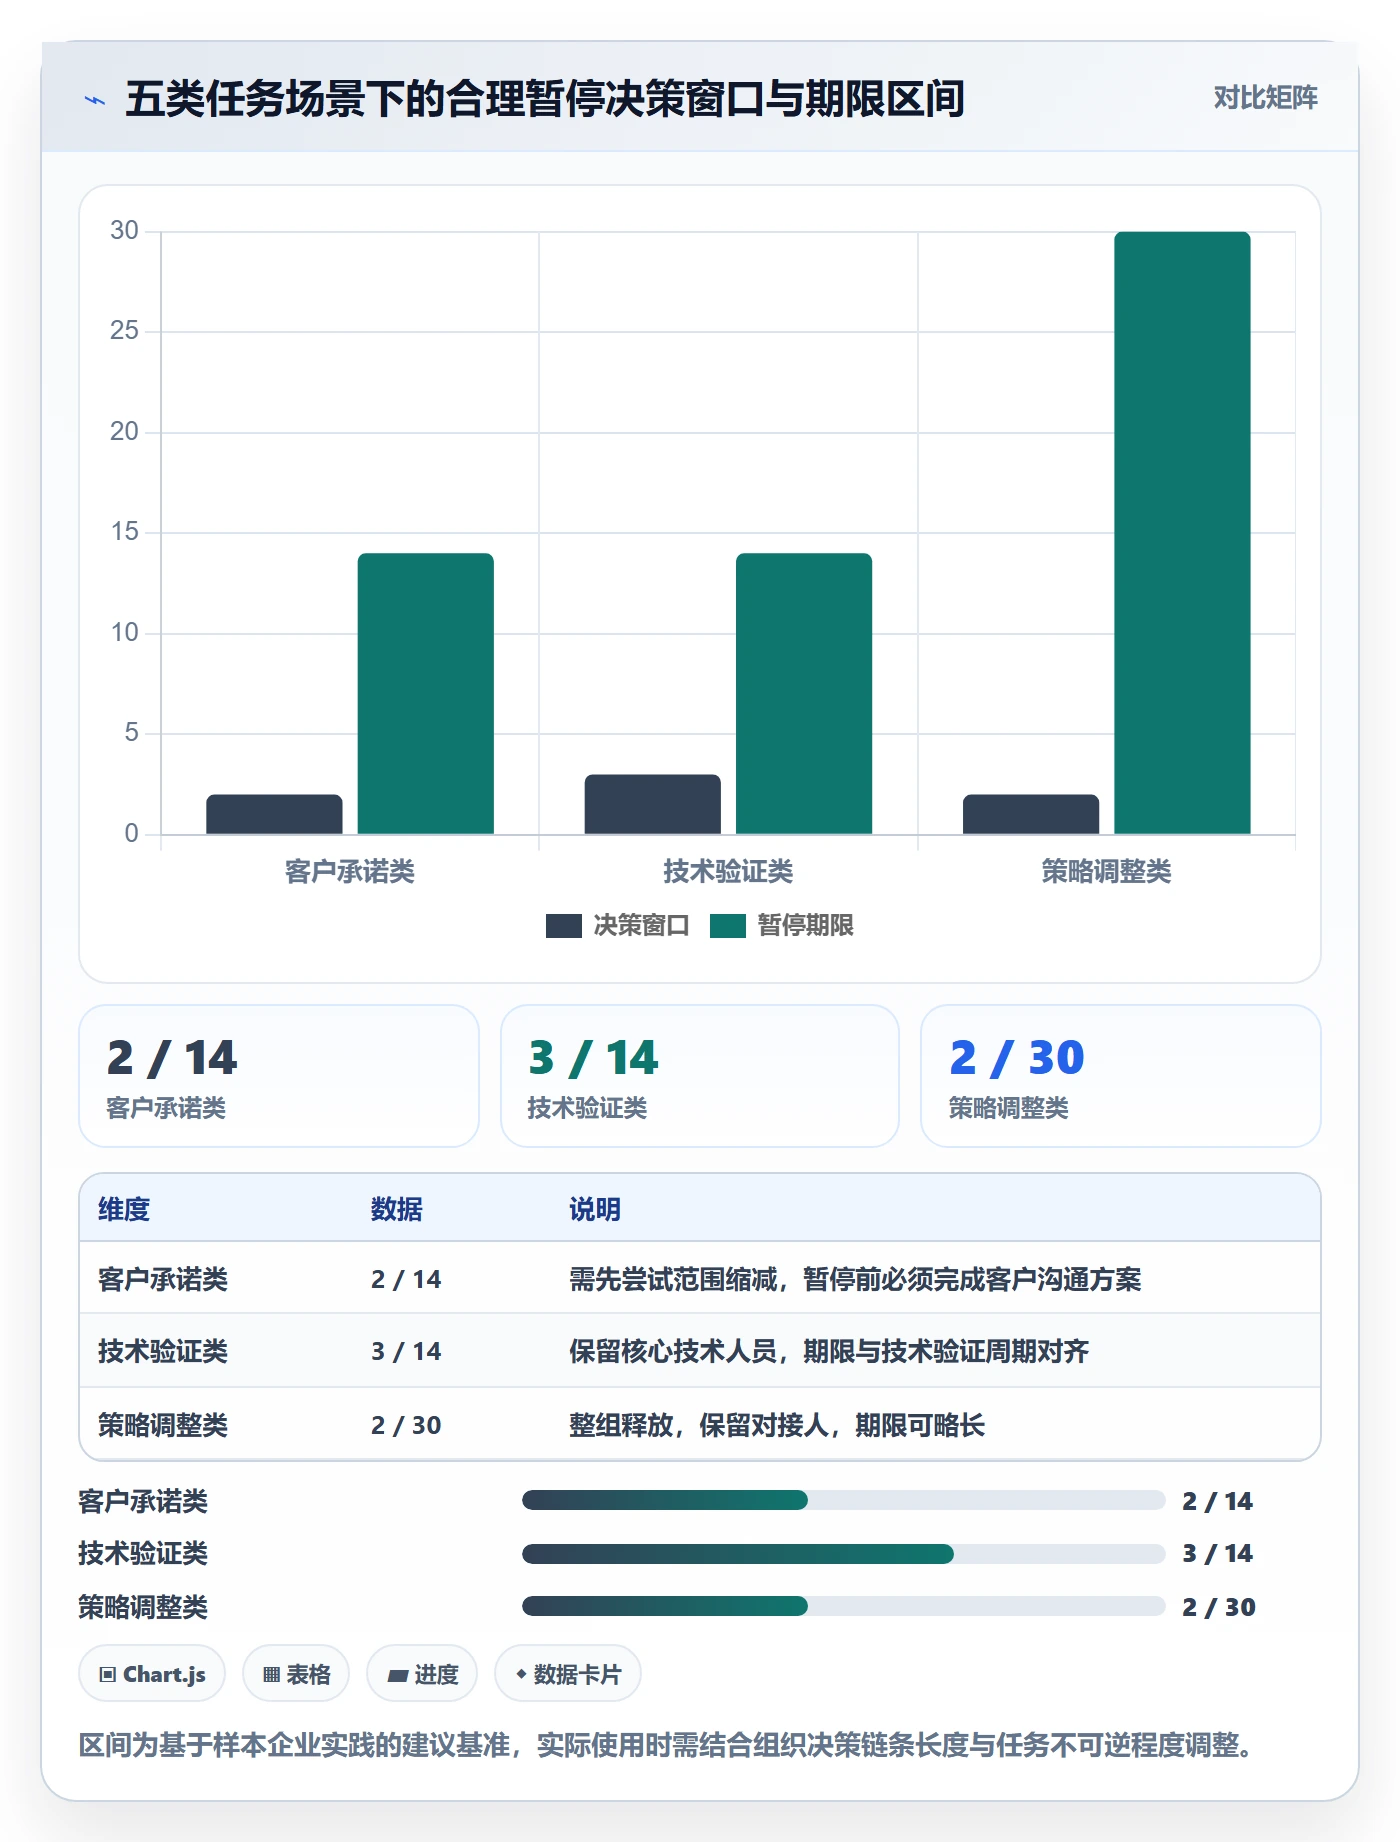The image size is (1400, 1842).
Task: Click the 整组释放 description cell
Action: coord(777,1425)
